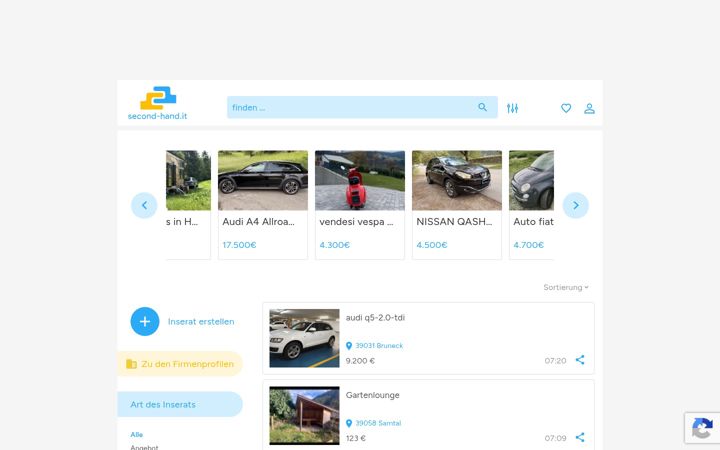Open Zu den Firmenprofilen
The image size is (720, 450).
point(180,364)
